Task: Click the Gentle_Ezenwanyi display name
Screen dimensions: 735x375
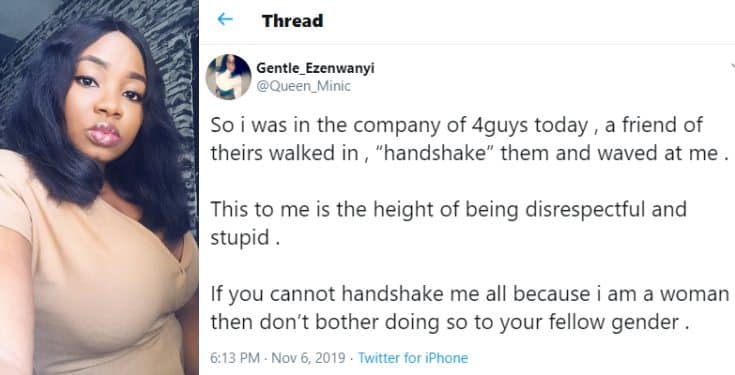Action: pyautogui.click(x=315, y=68)
